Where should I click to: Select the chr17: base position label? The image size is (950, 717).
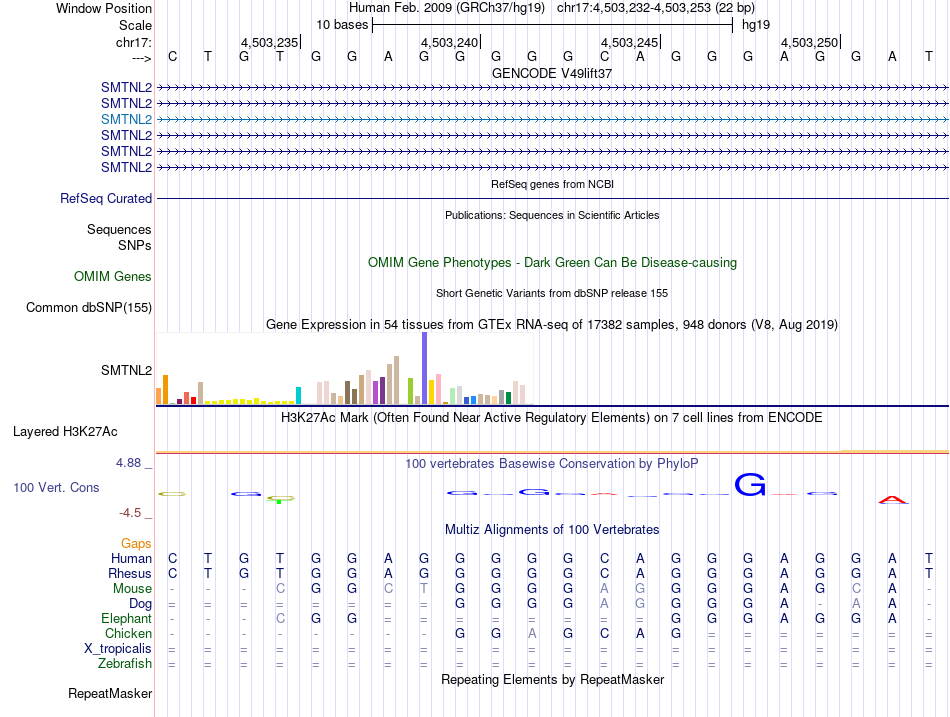[133, 42]
